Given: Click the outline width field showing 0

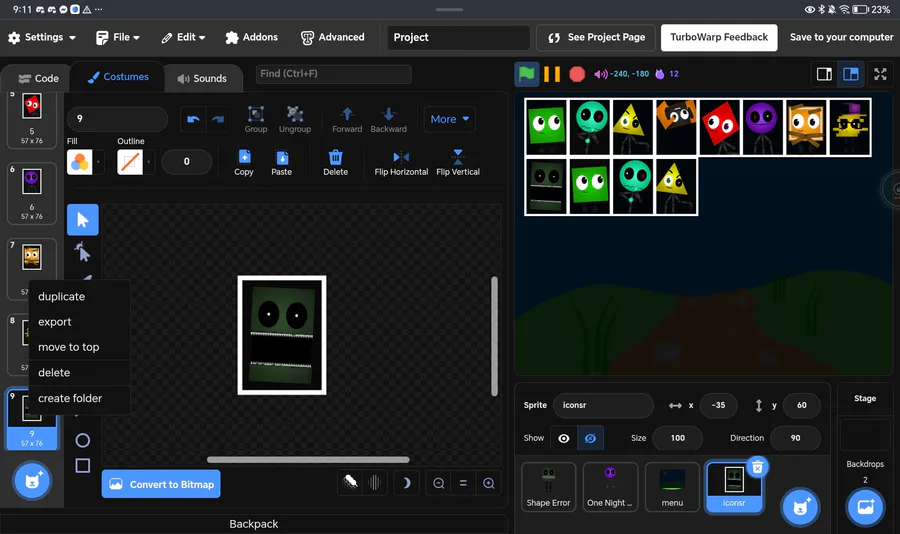Looking at the screenshot, I should (x=187, y=162).
